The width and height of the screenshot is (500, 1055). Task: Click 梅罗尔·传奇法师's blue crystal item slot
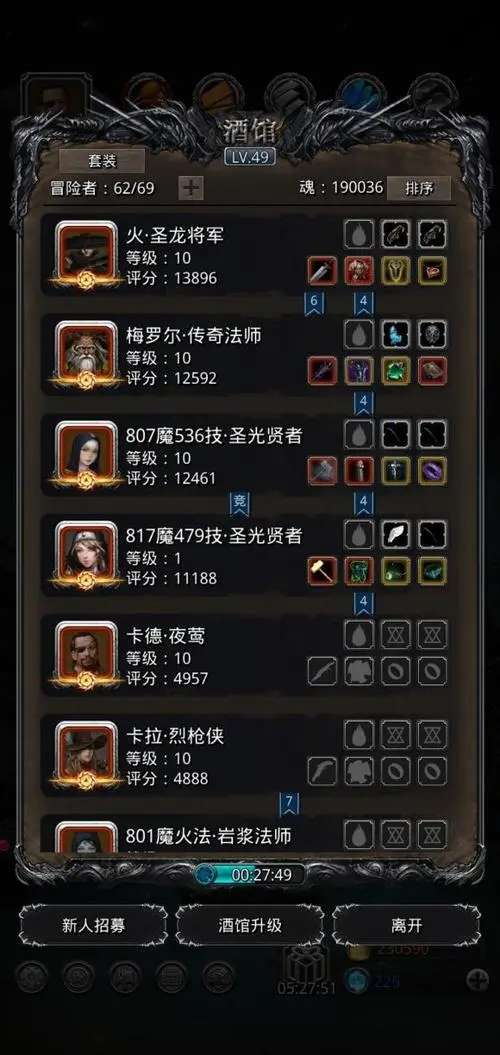pos(396,334)
